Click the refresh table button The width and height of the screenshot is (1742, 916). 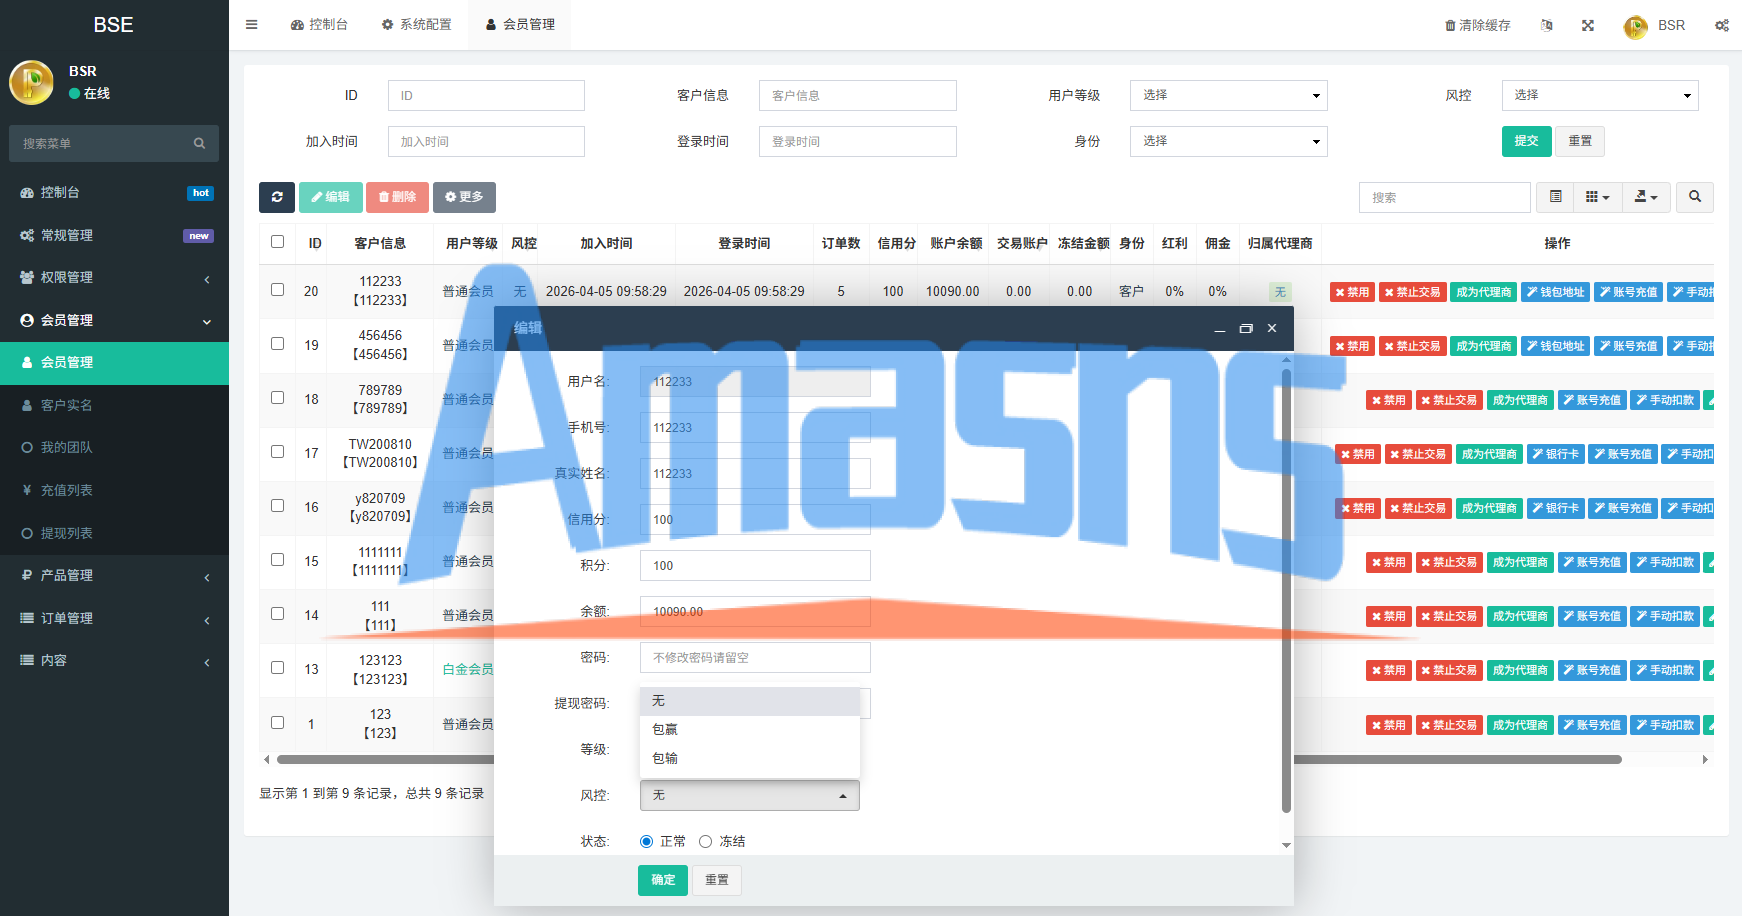click(277, 197)
